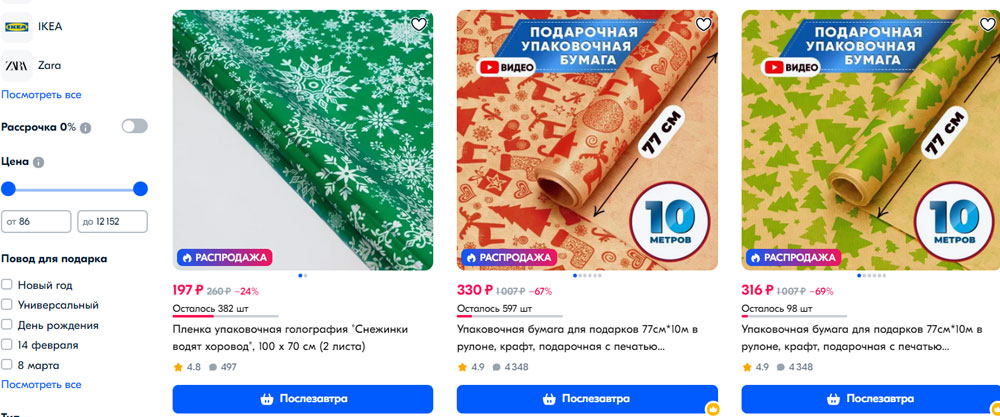Check the Новый год checkbox

click(7, 285)
